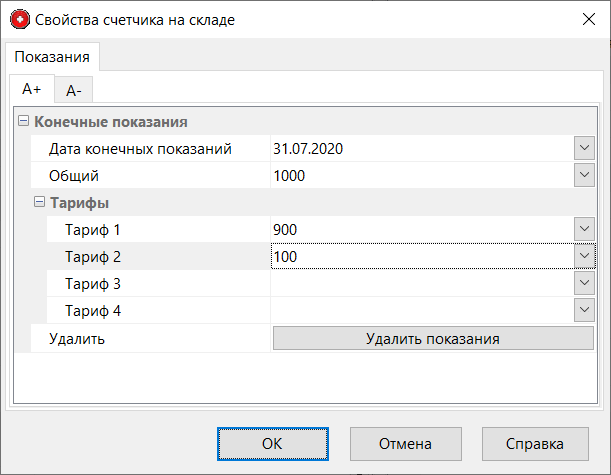The width and height of the screenshot is (611, 475).
Task: Open the A- tab
Action: (x=73, y=90)
